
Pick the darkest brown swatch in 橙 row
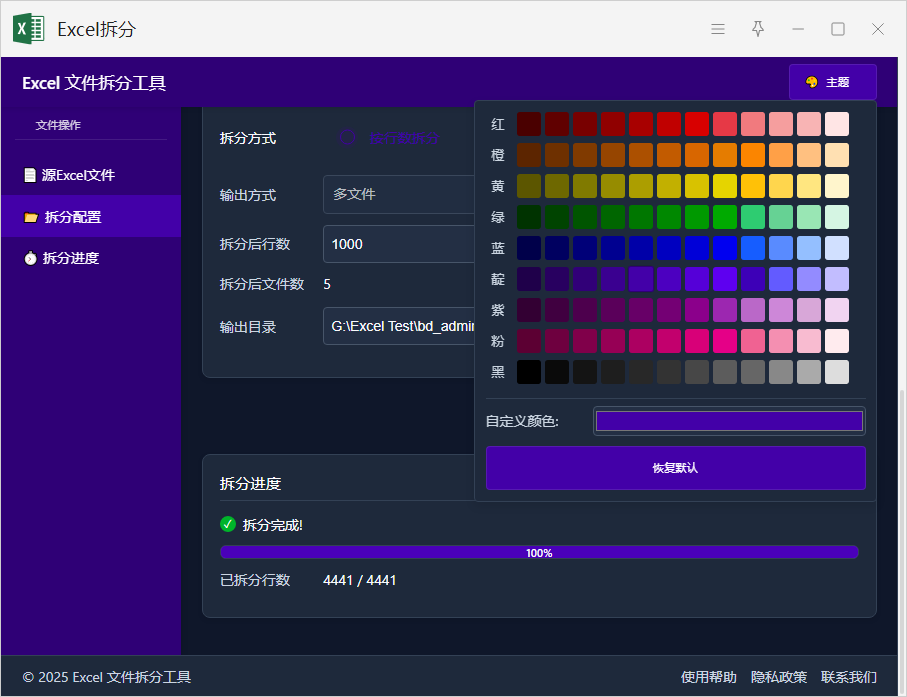pos(529,155)
